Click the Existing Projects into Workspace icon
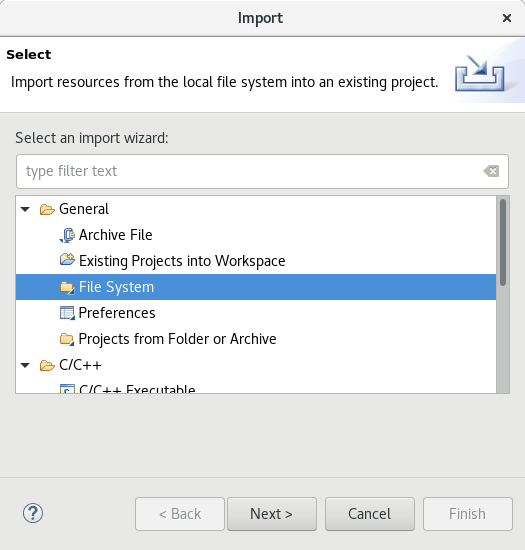Viewport: 525px width, 550px height. [67, 260]
